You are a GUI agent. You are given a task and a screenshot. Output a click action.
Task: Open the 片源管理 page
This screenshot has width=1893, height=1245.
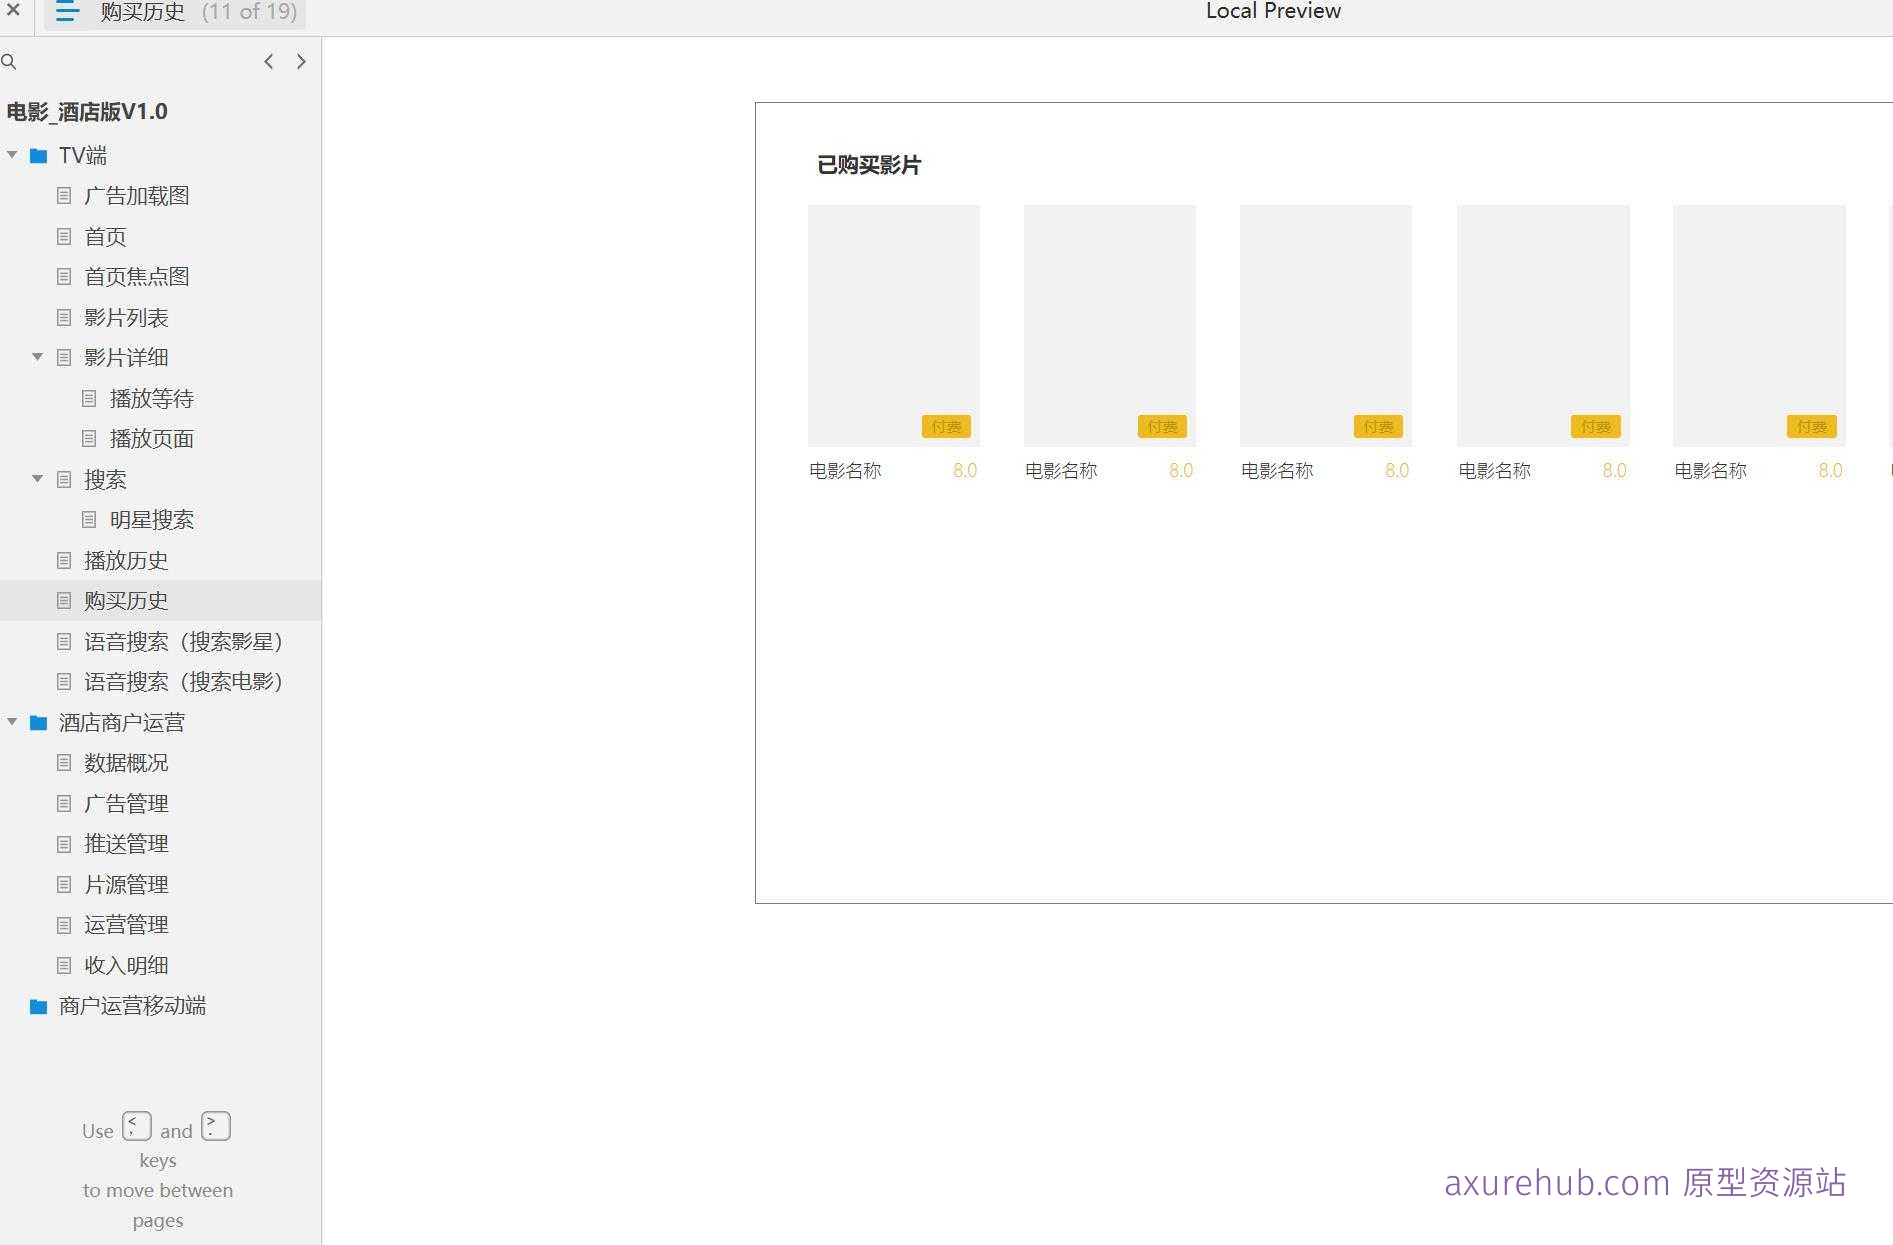[126, 885]
